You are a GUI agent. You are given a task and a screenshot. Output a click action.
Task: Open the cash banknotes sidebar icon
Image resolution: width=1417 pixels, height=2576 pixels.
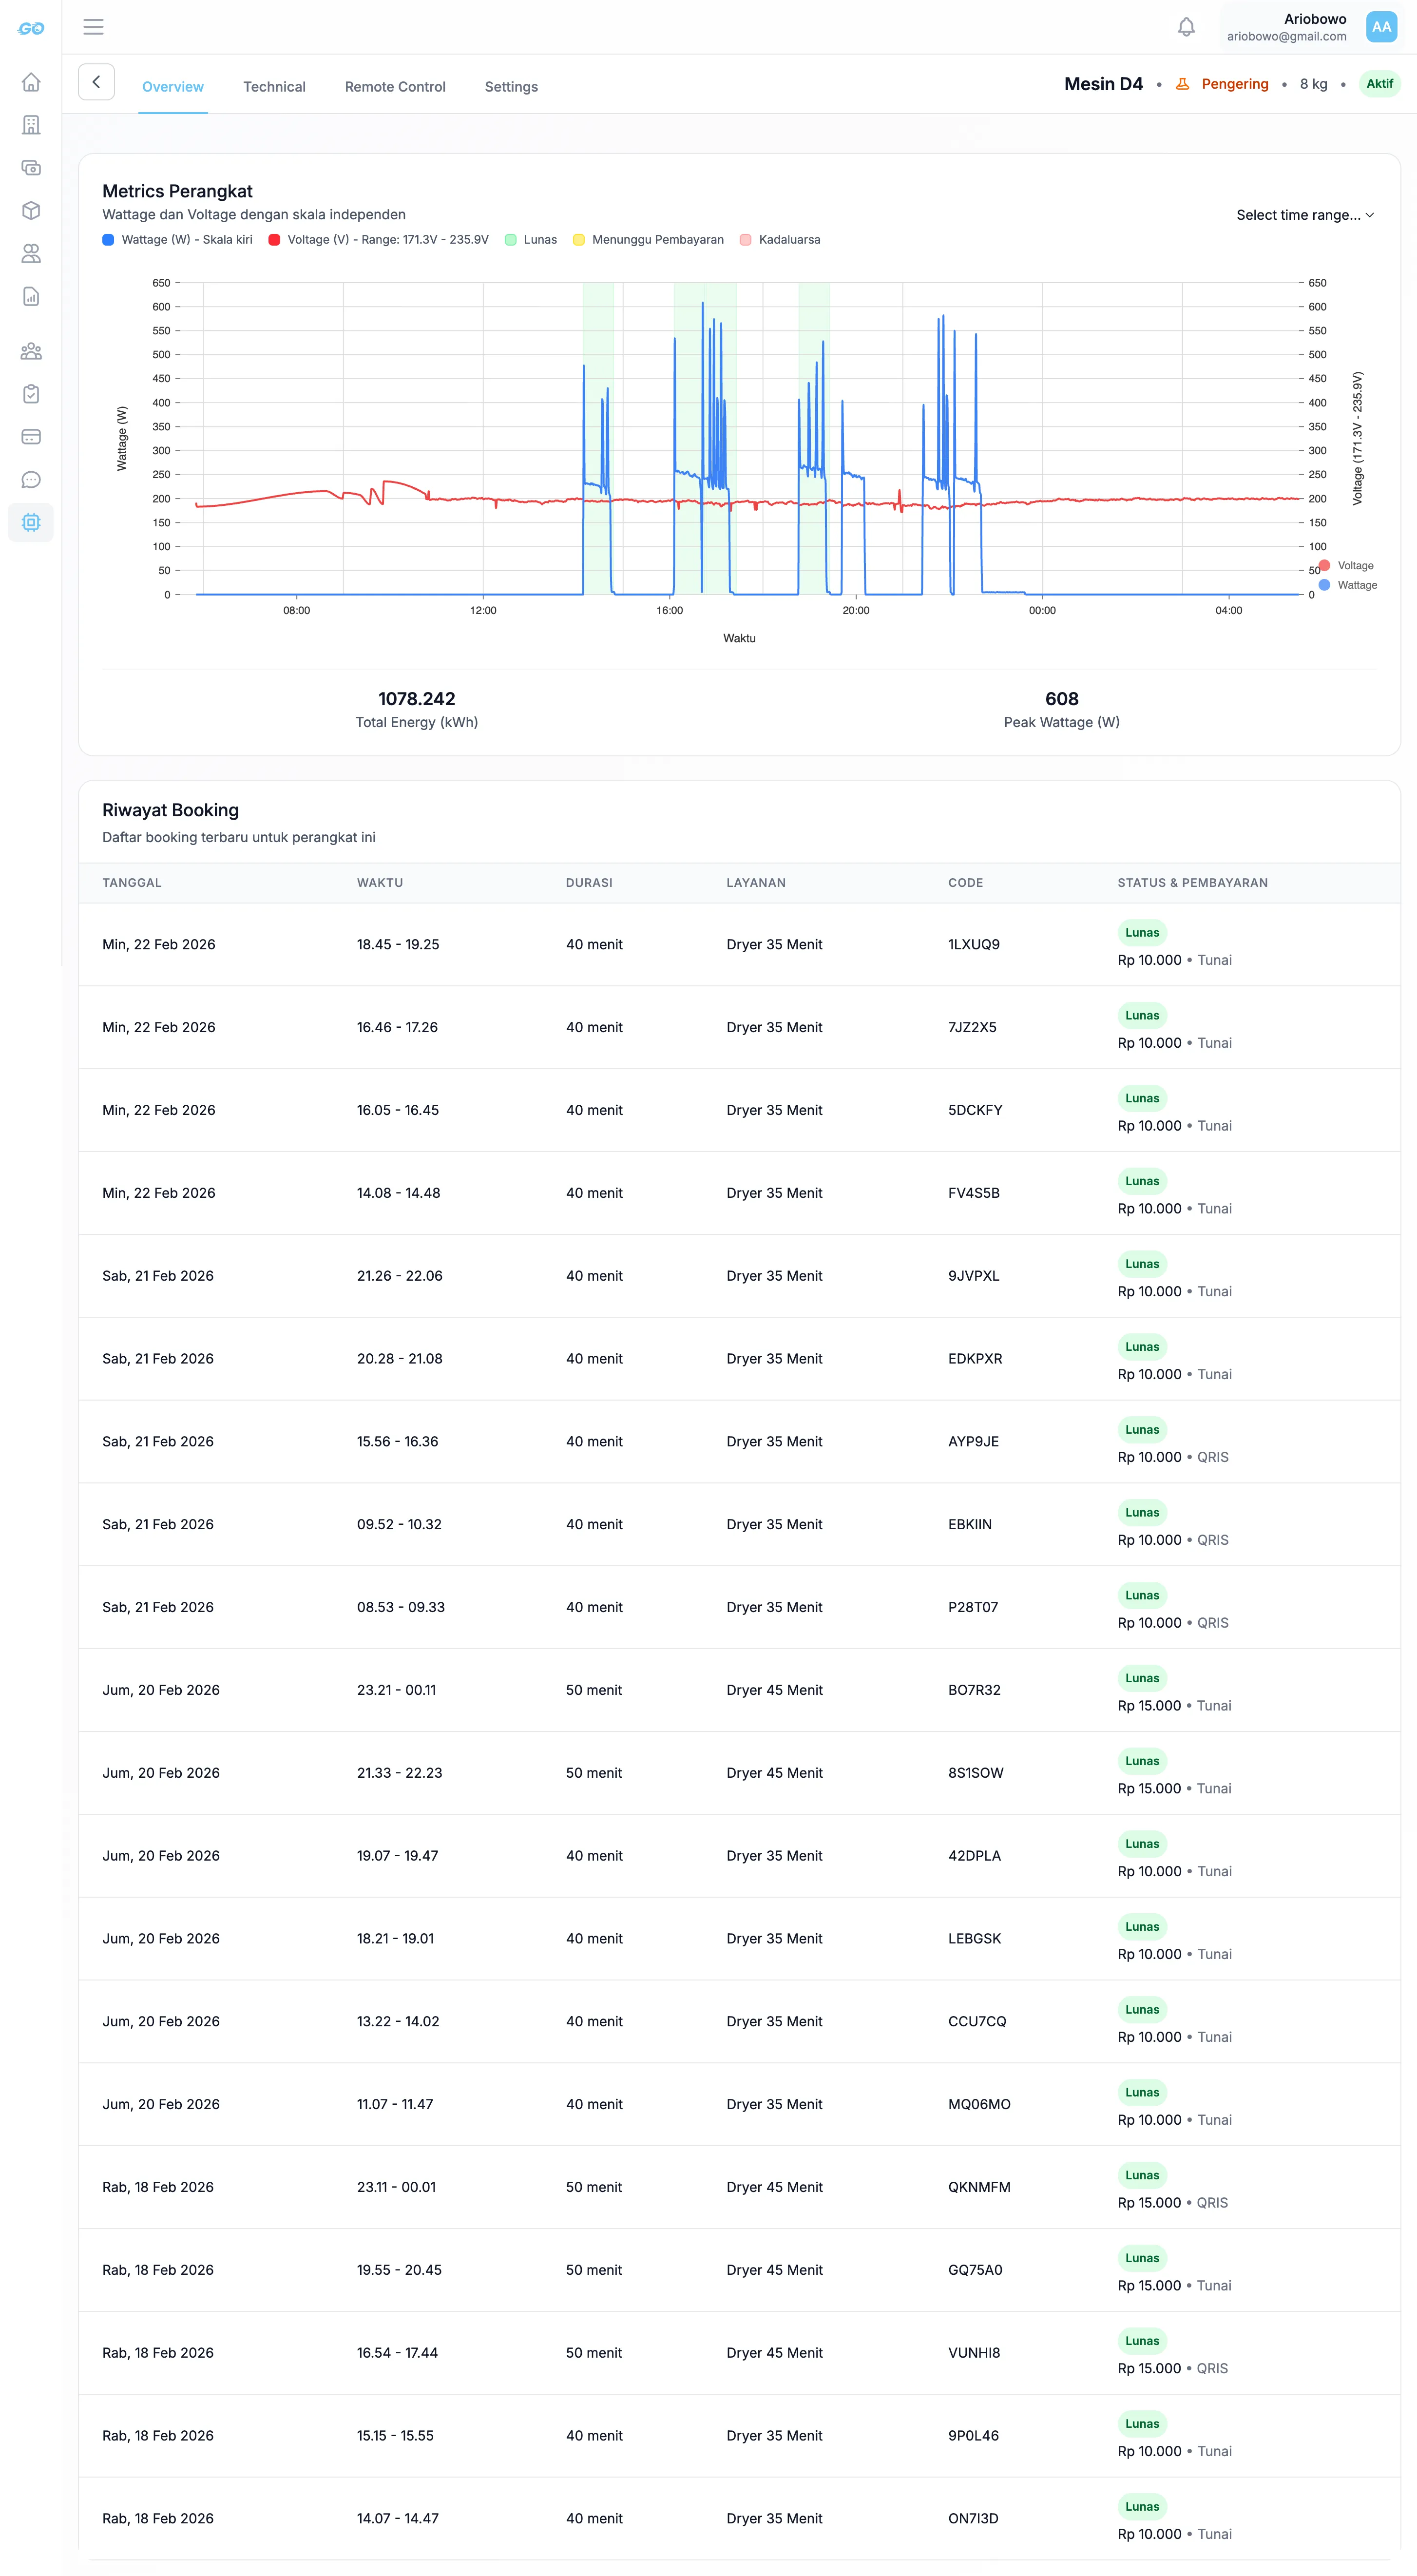click(x=31, y=168)
